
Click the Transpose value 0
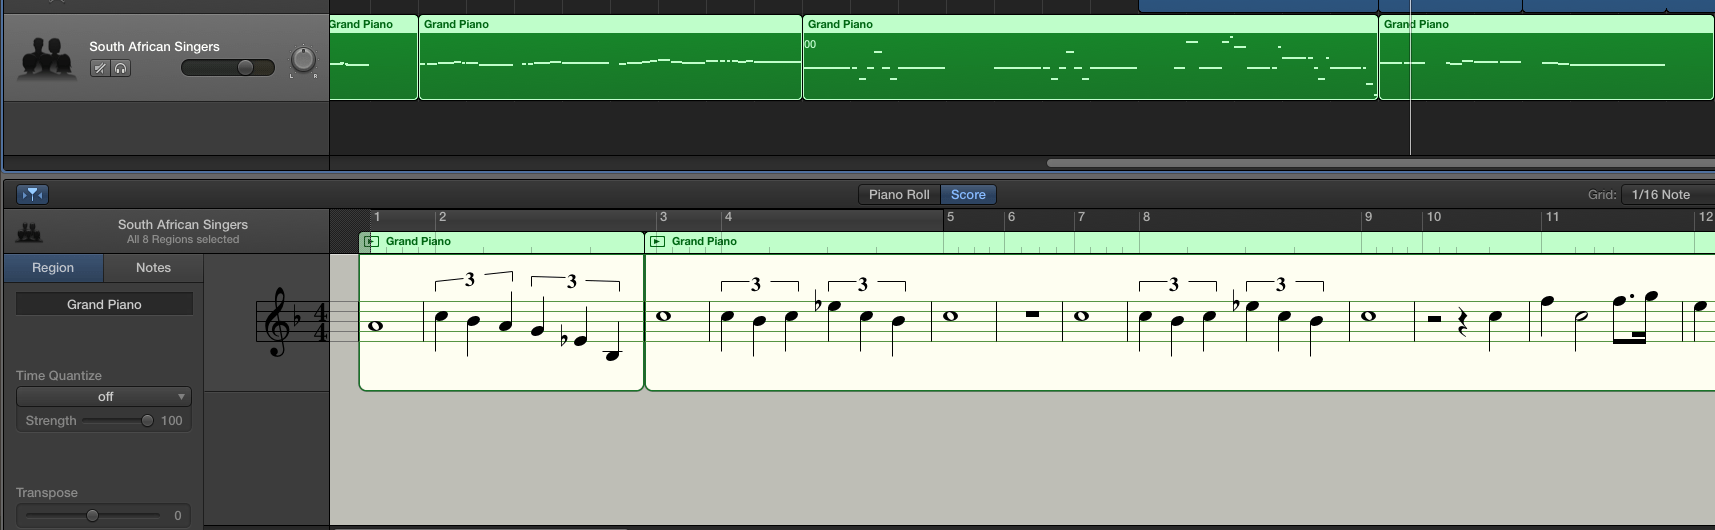(x=178, y=516)
